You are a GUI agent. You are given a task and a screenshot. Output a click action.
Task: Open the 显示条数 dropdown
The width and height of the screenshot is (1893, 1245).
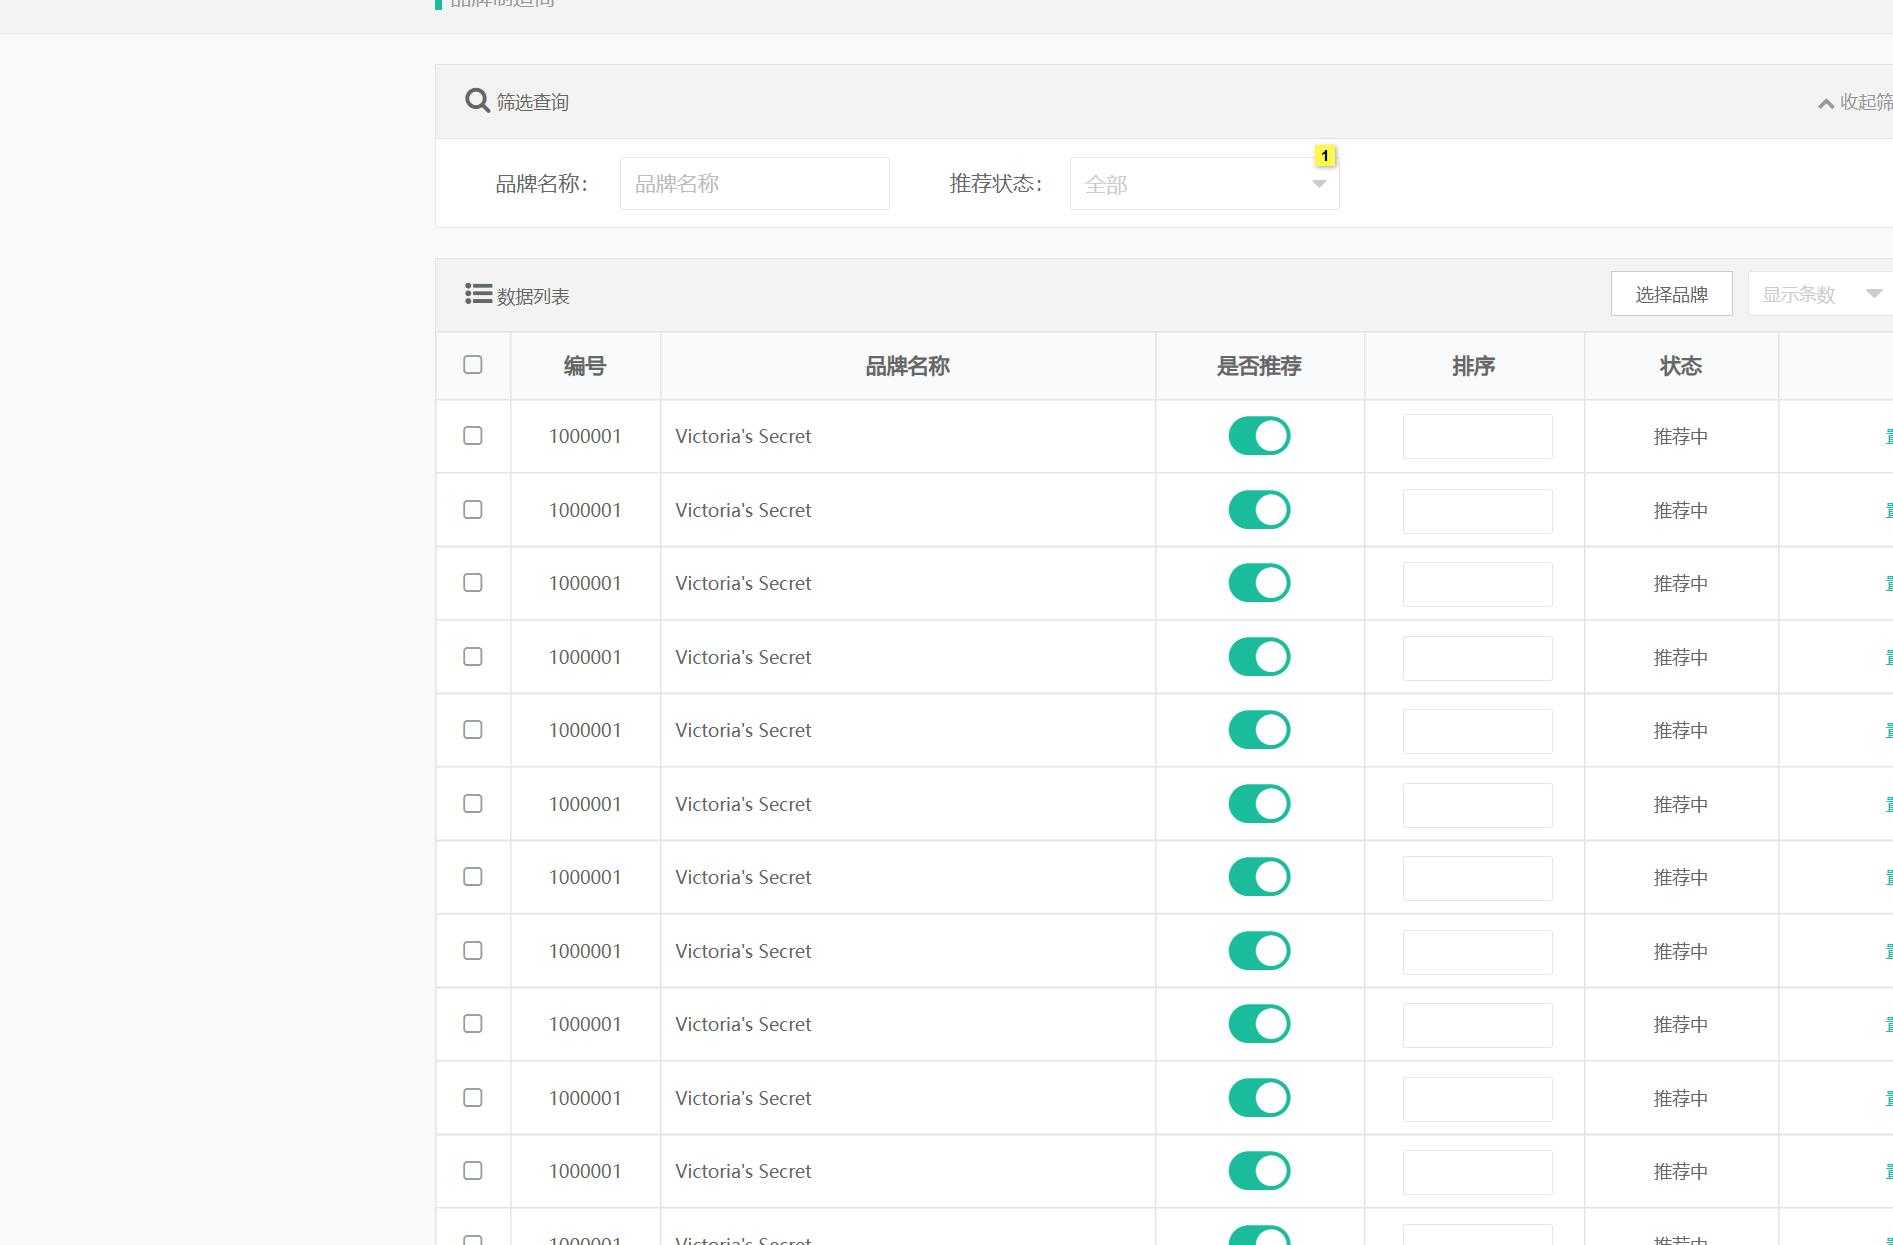[1815, 293]
